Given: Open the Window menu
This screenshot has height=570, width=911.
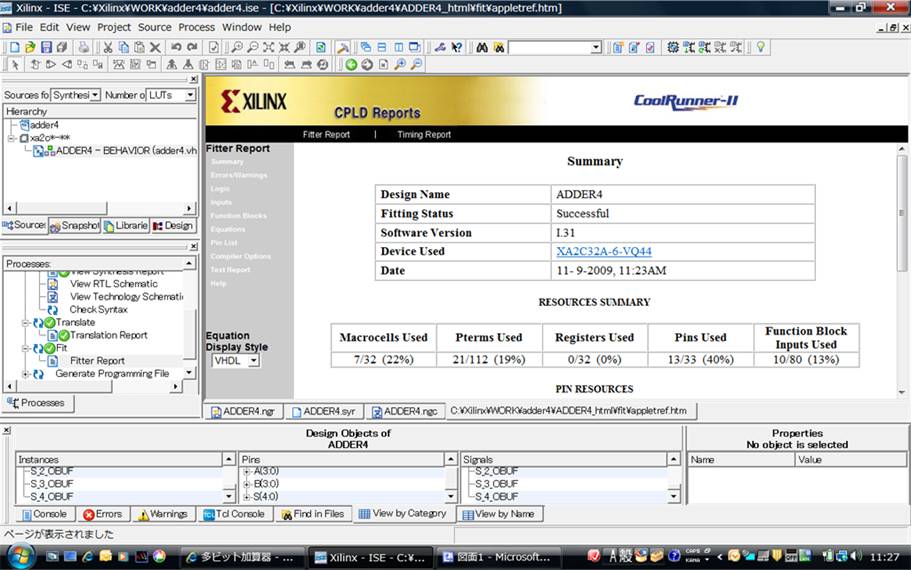Looking at the screenshot, I should click(x=242, y=27).
